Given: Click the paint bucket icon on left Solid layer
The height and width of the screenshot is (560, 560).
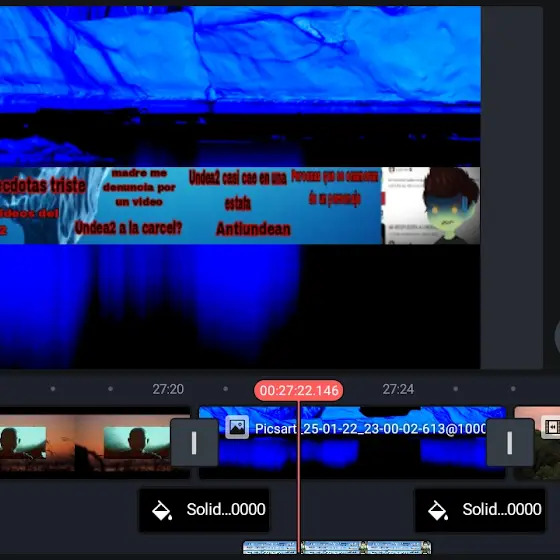Looking at the screenshot, I should pyautogui.click(x=162, y=510).
